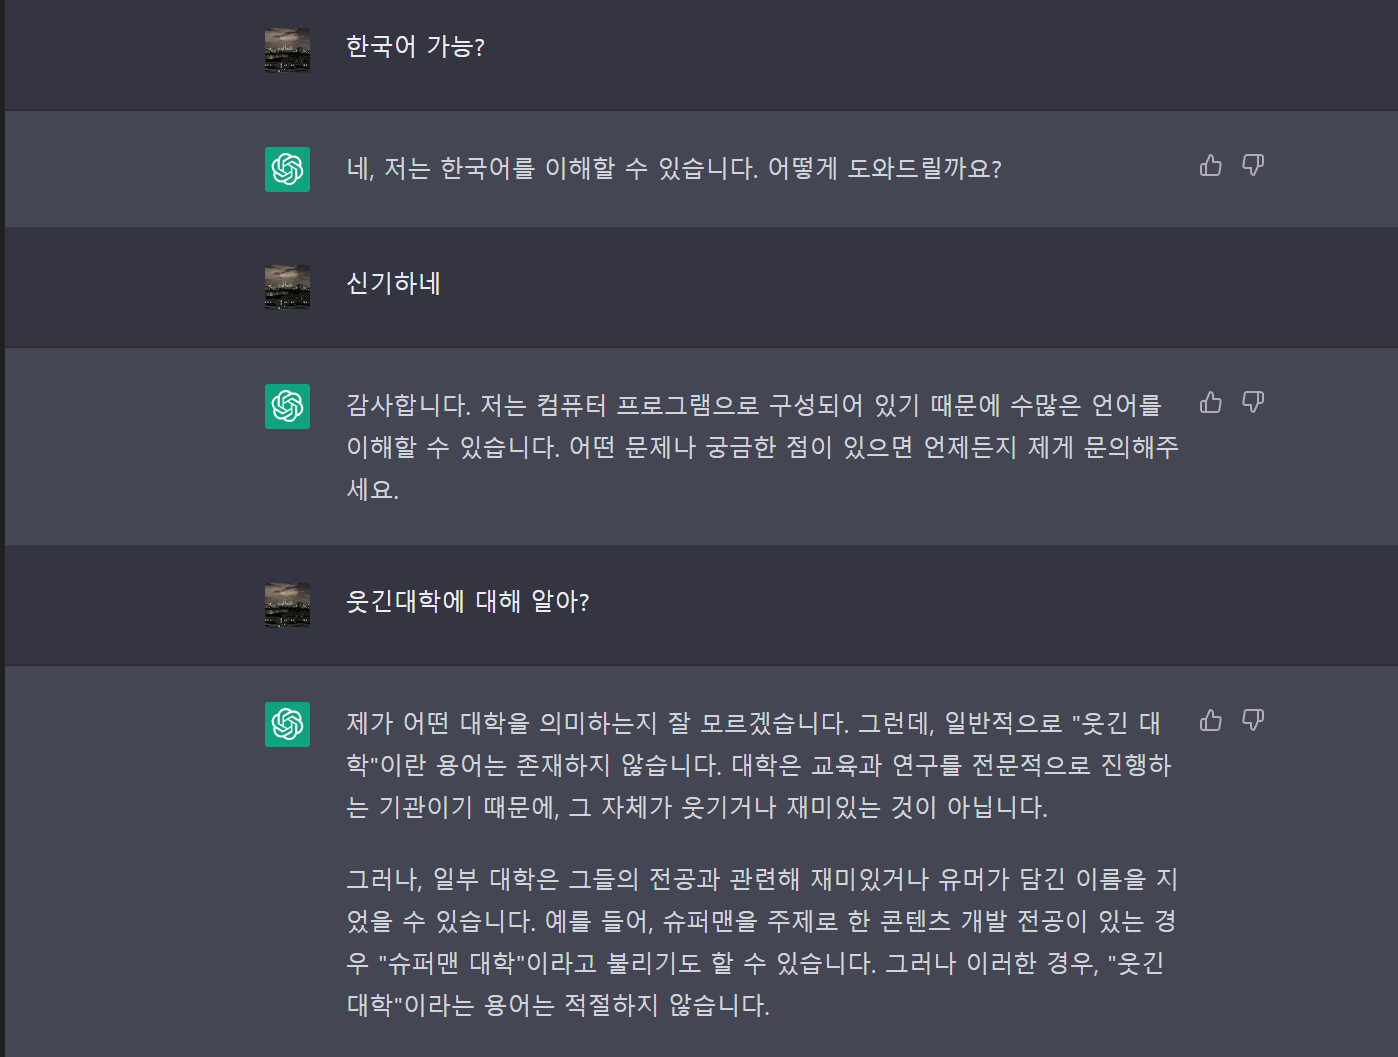Click the user message 한국어 가능?
The image size is (1398, 1057).
415,47
